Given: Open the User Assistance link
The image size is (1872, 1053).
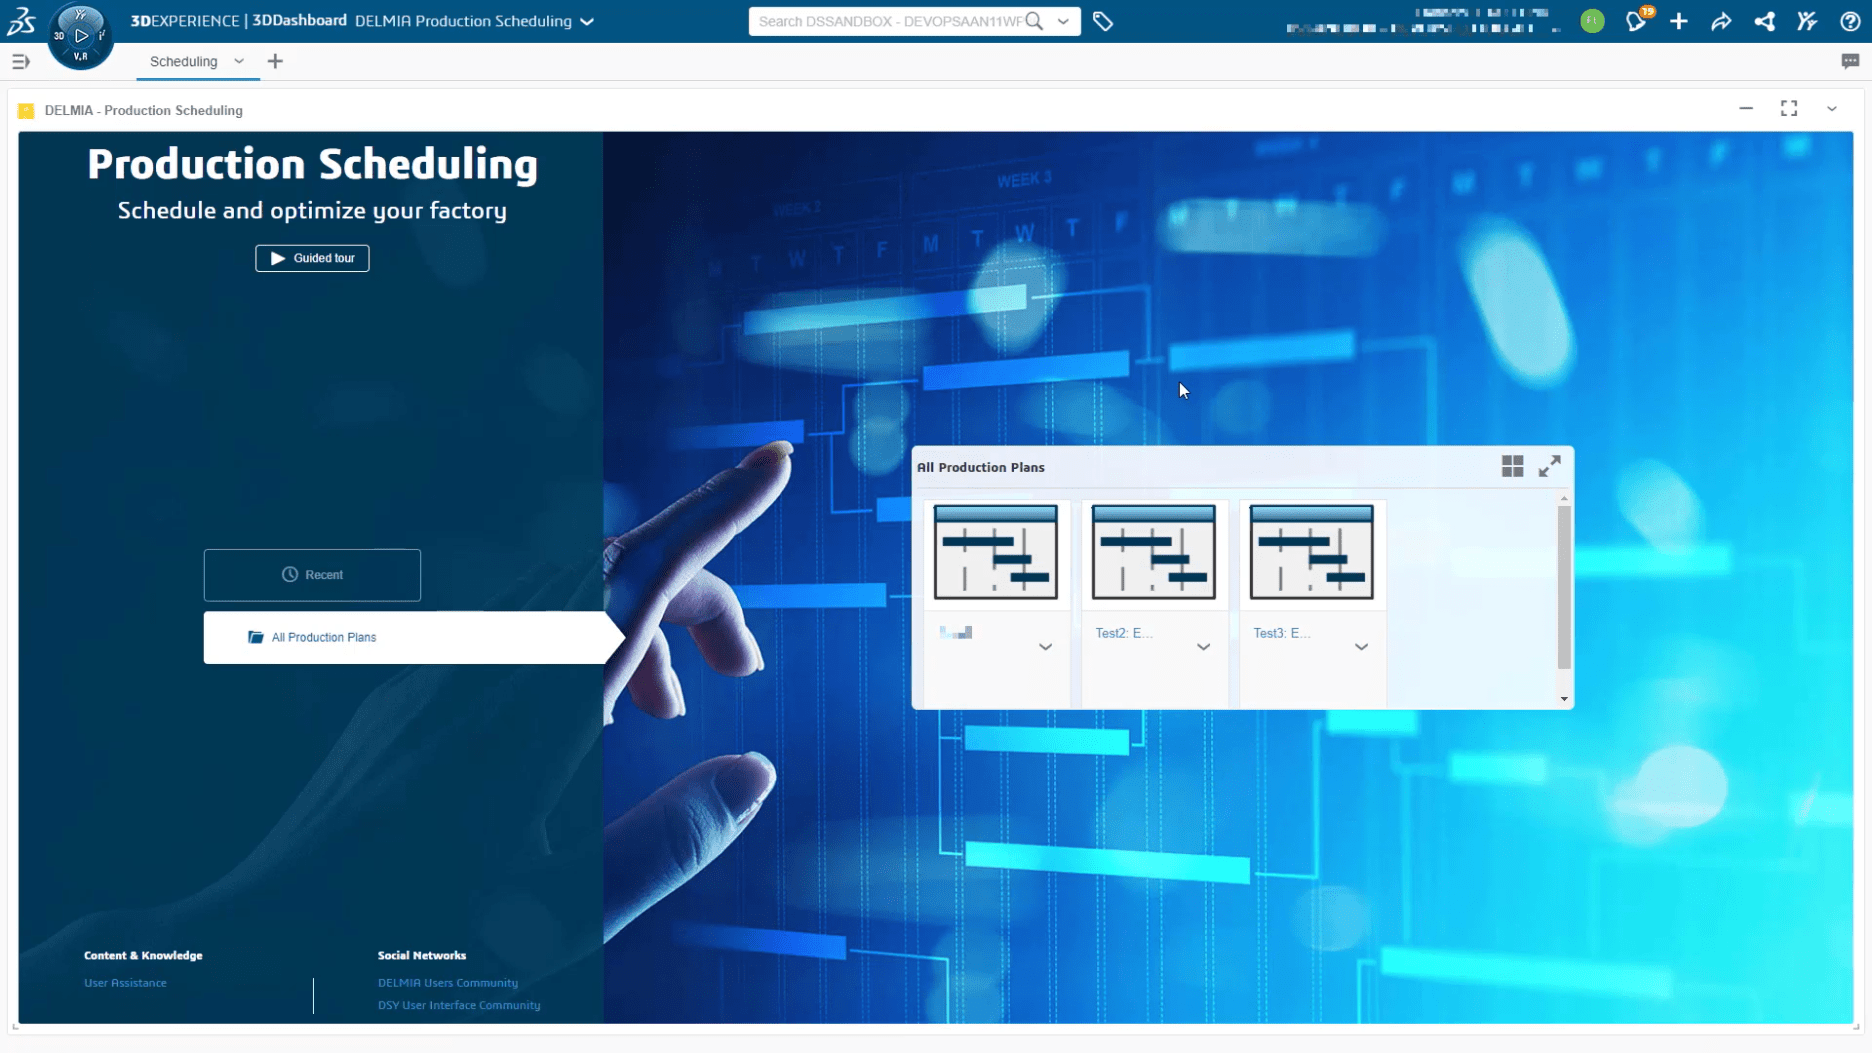Looking at the screenshot, I should point(125,983).
